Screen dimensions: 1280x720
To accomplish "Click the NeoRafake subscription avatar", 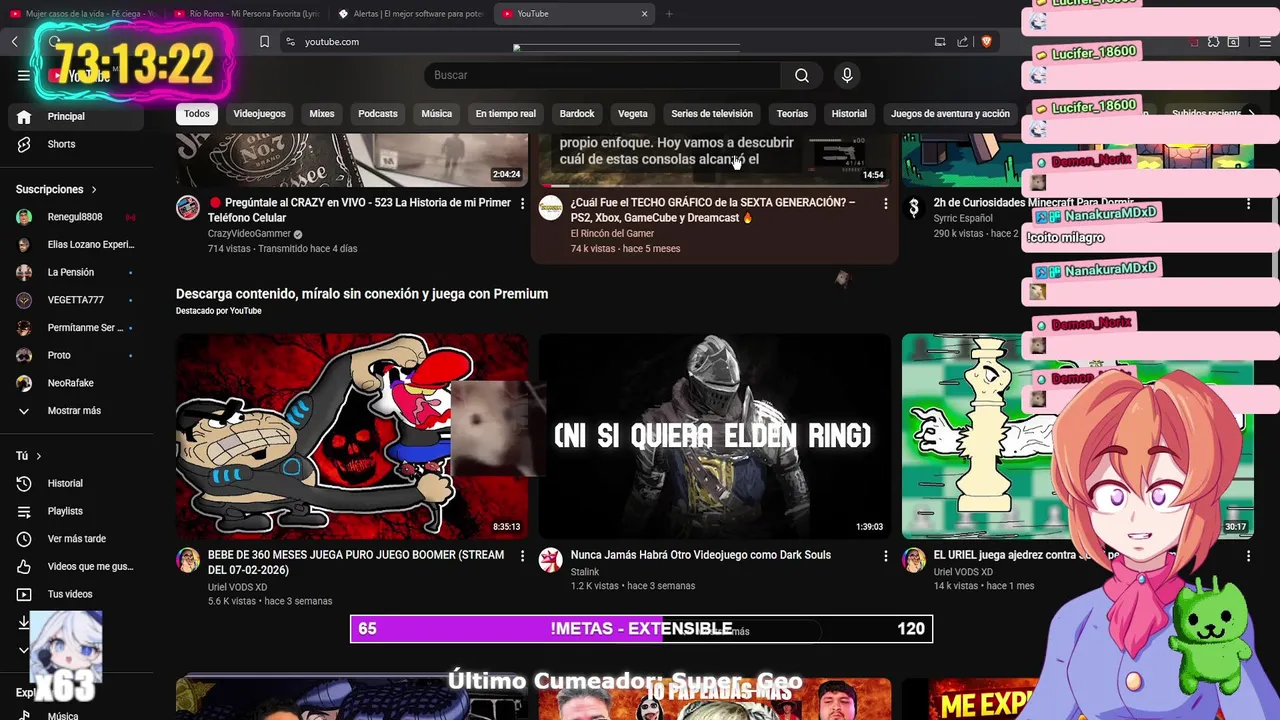I will [24, 383].
